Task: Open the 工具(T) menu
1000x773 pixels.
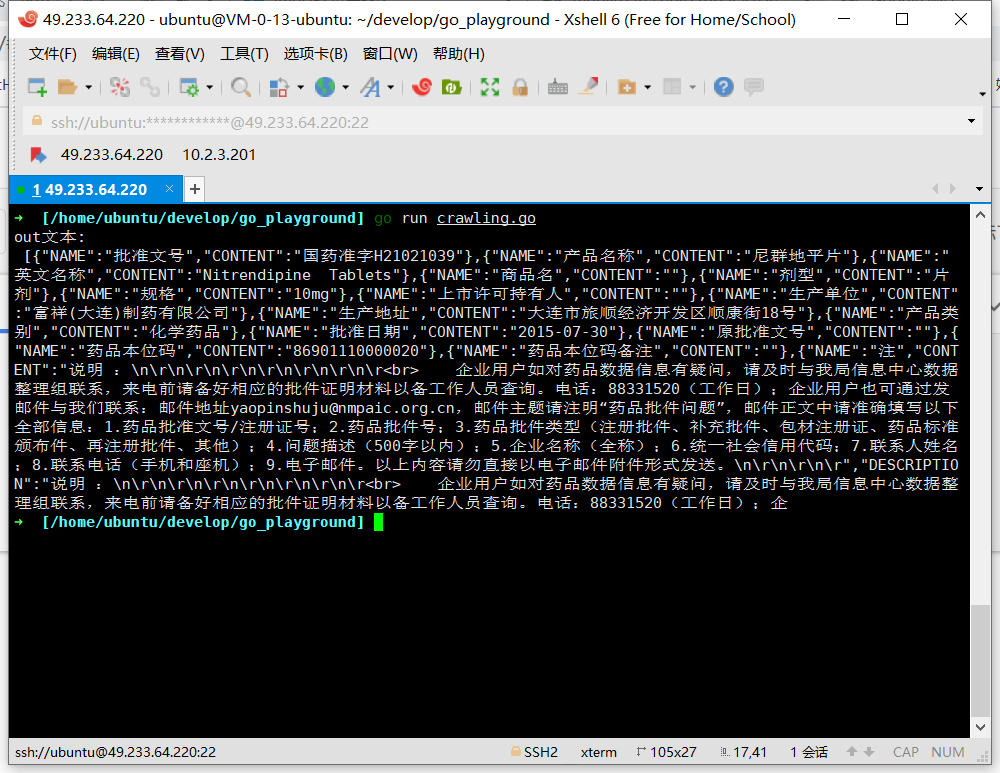Action: coord(244,54)
